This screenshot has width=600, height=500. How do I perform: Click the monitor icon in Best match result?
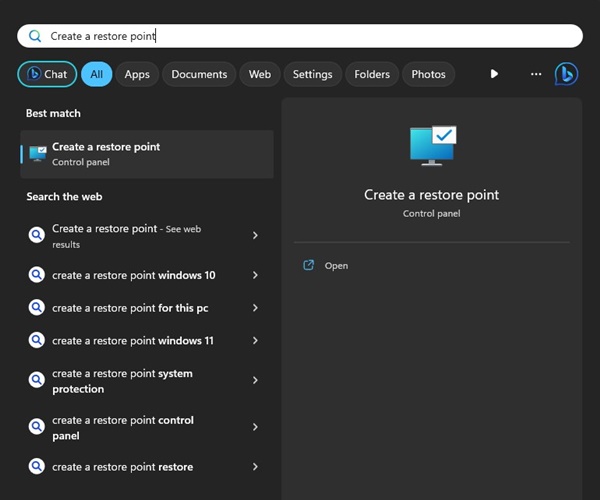[x=38, y=154]
